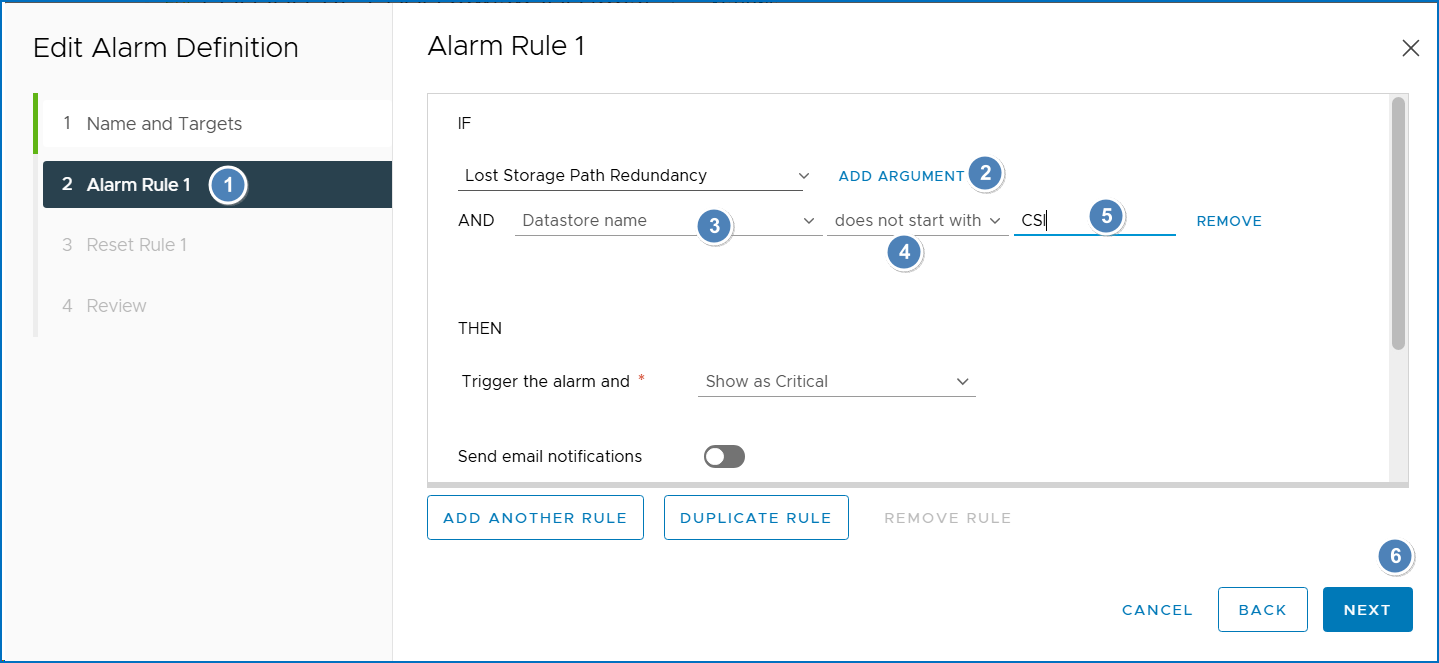
Task: Click the numbered callout badge 4
Action: pyautogui.click(x=904, y=253)
